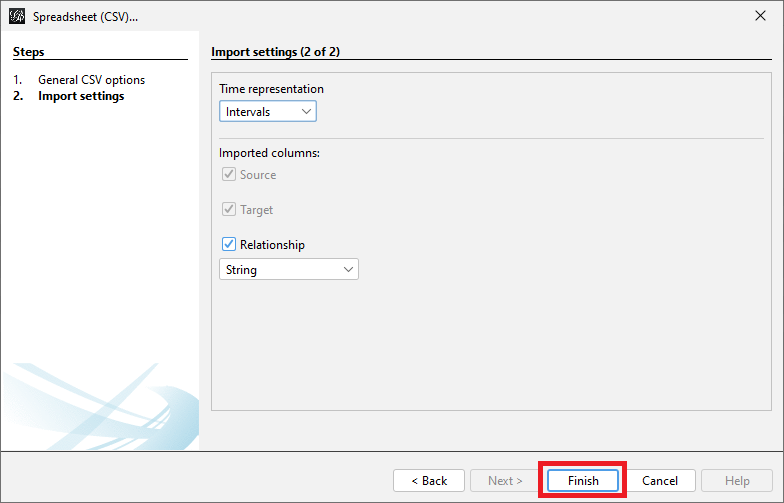Click the Steps heading in the sidebar

29,52
